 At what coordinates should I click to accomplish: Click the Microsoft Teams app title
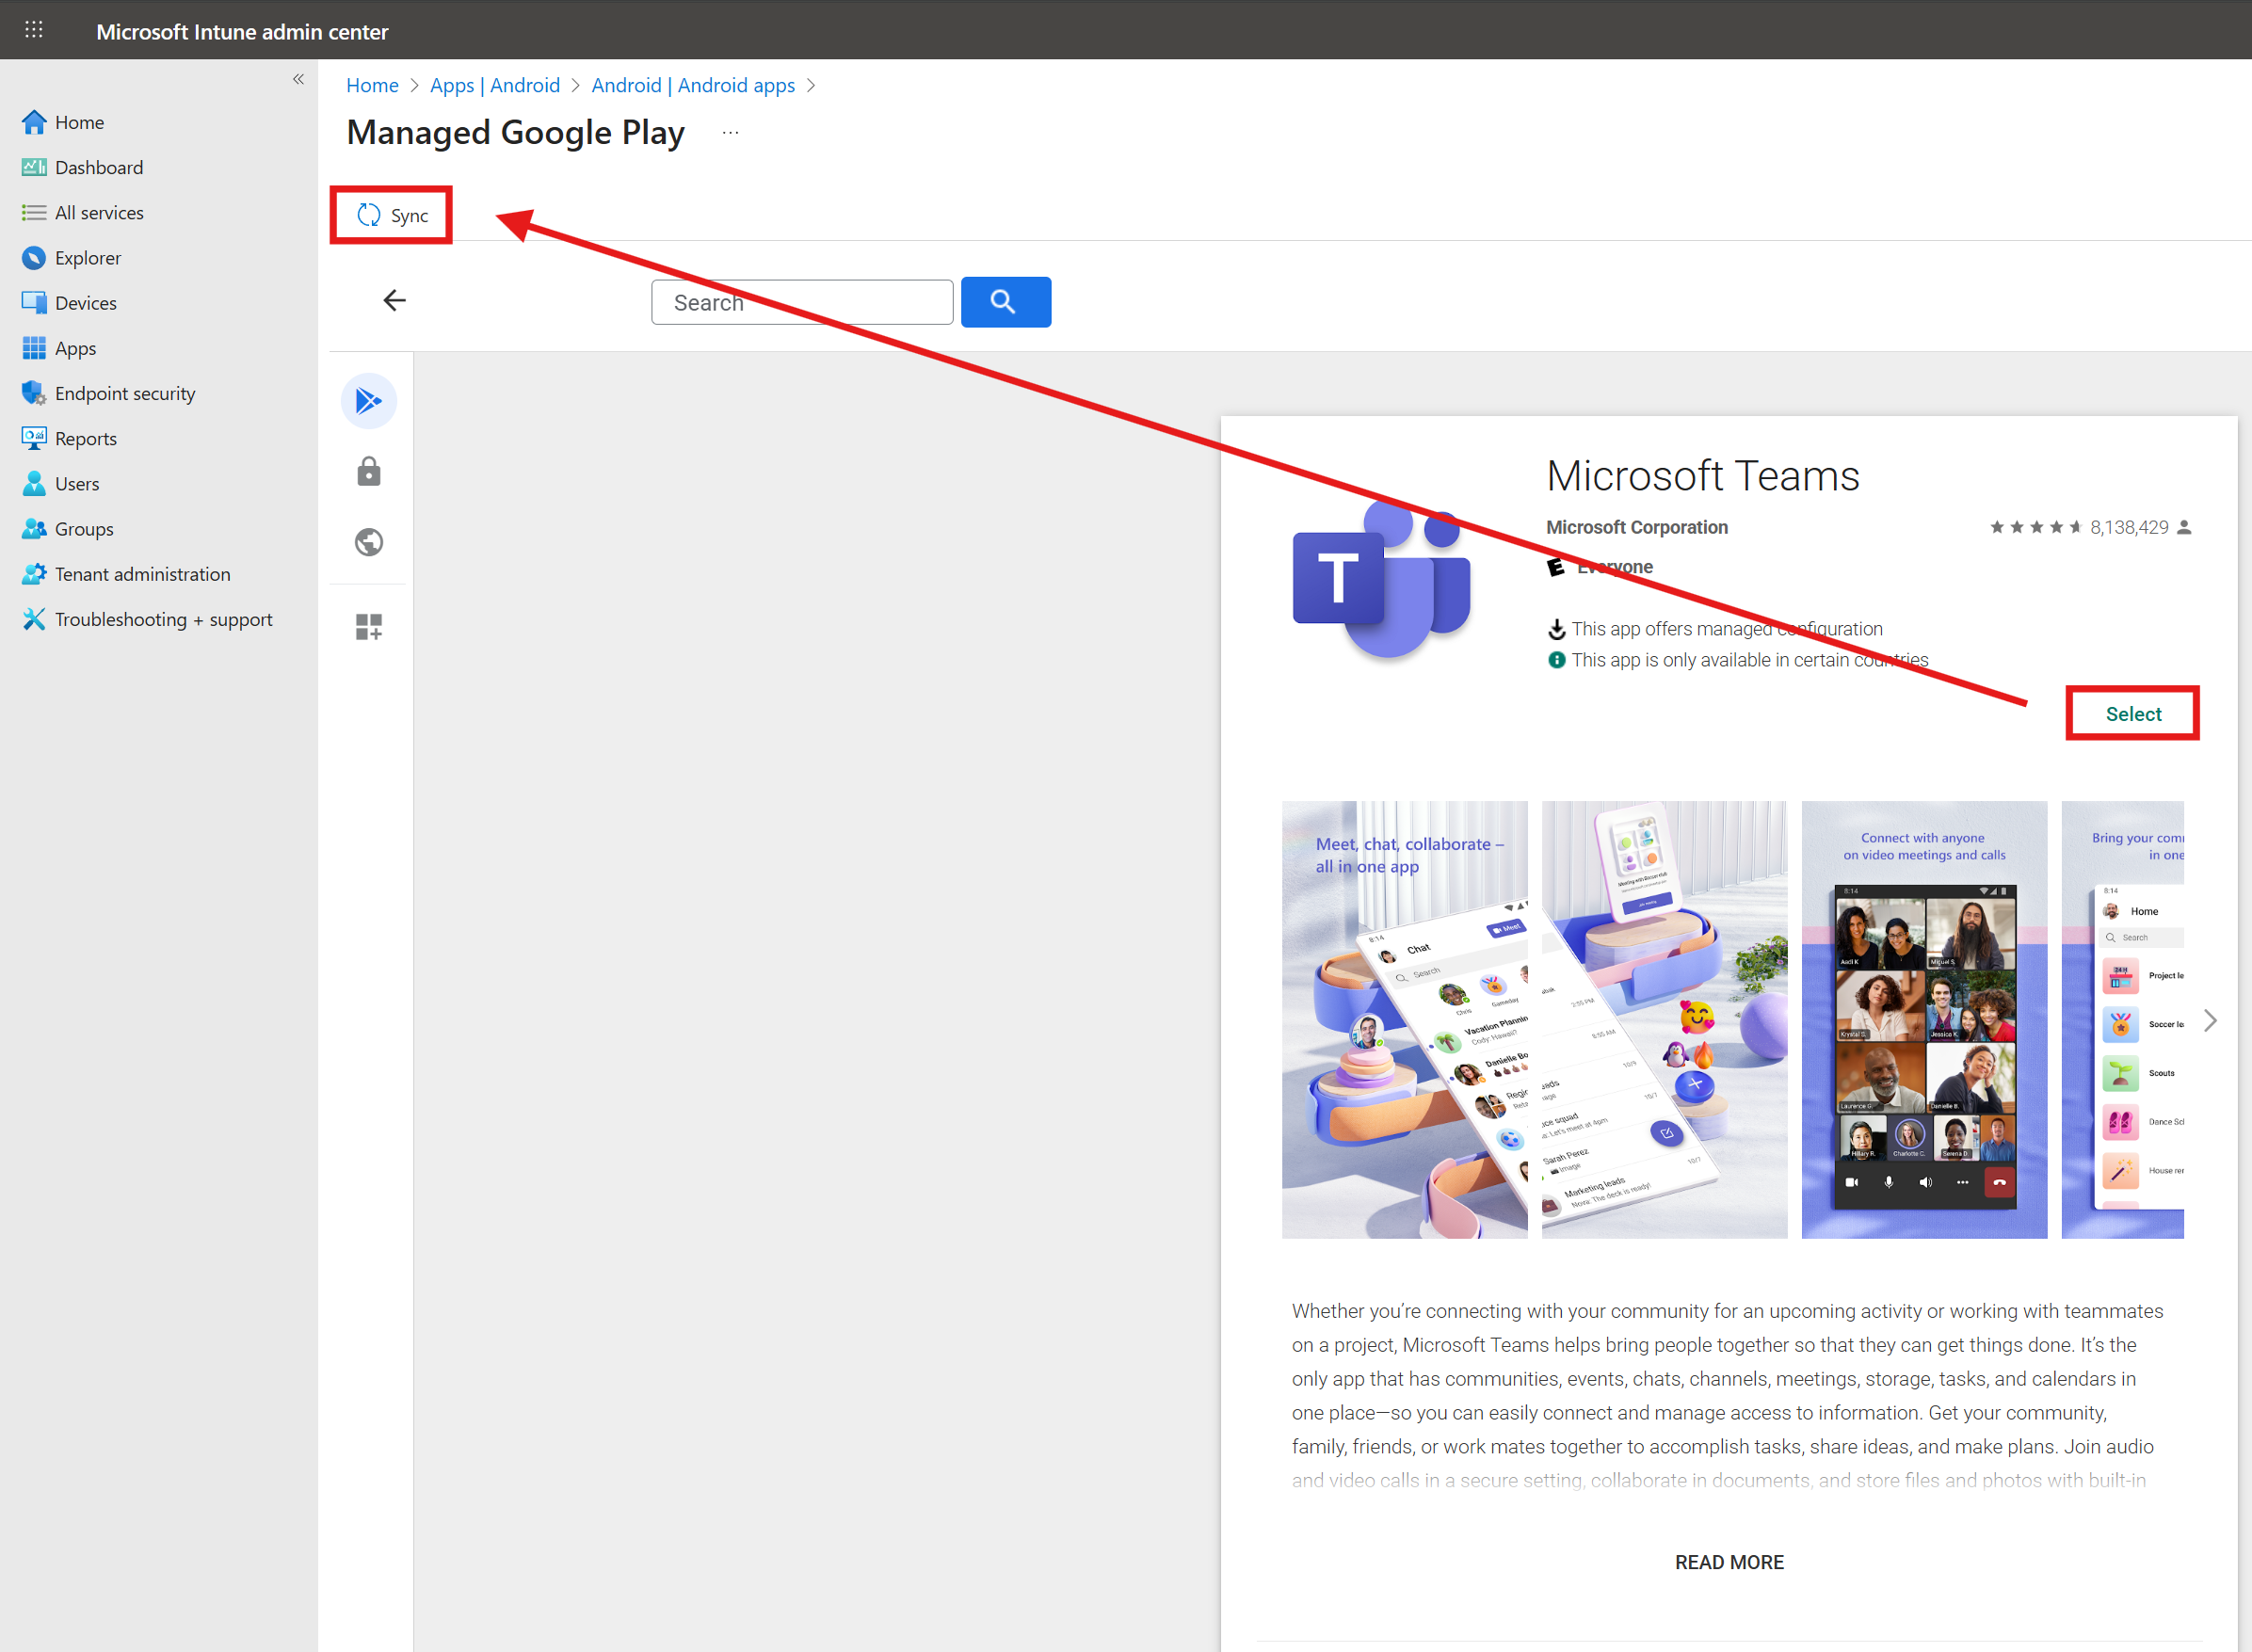click(1703, 476)
